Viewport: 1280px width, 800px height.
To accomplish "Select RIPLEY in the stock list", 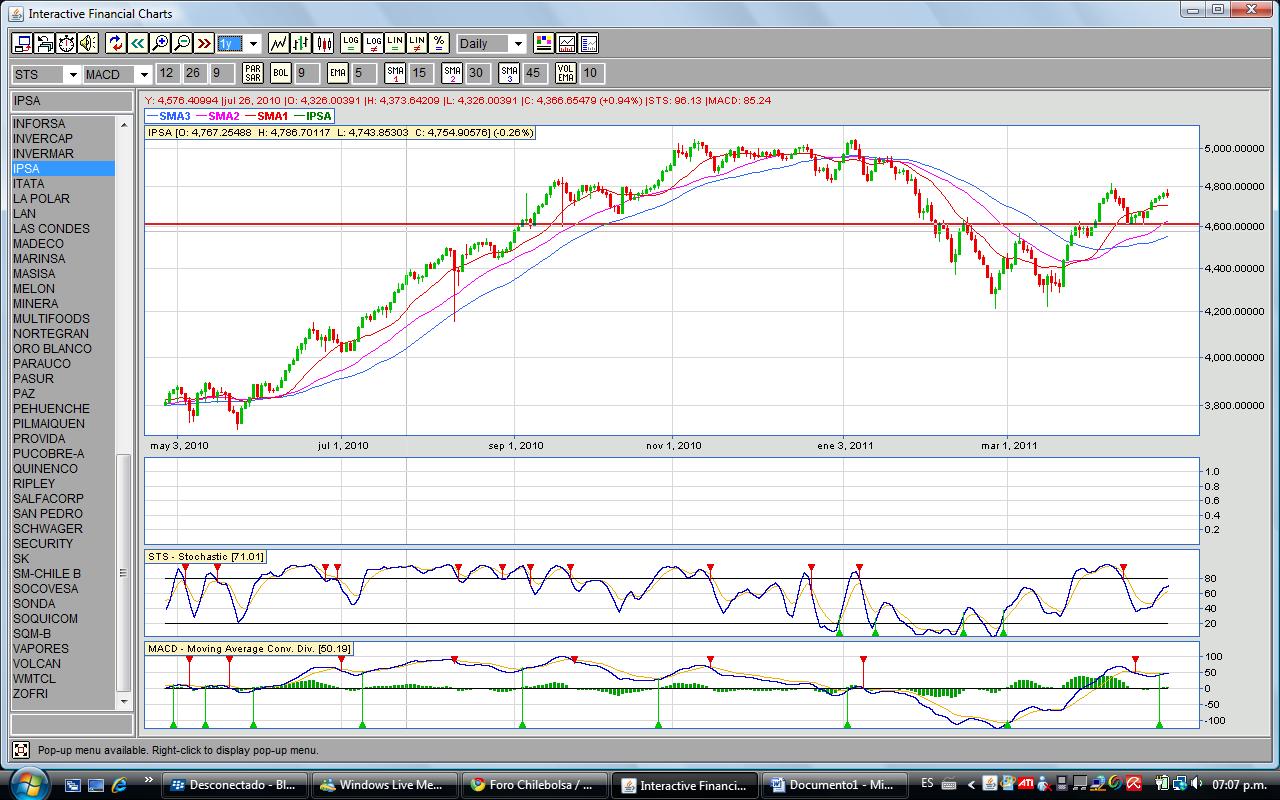I will point(63,484).
